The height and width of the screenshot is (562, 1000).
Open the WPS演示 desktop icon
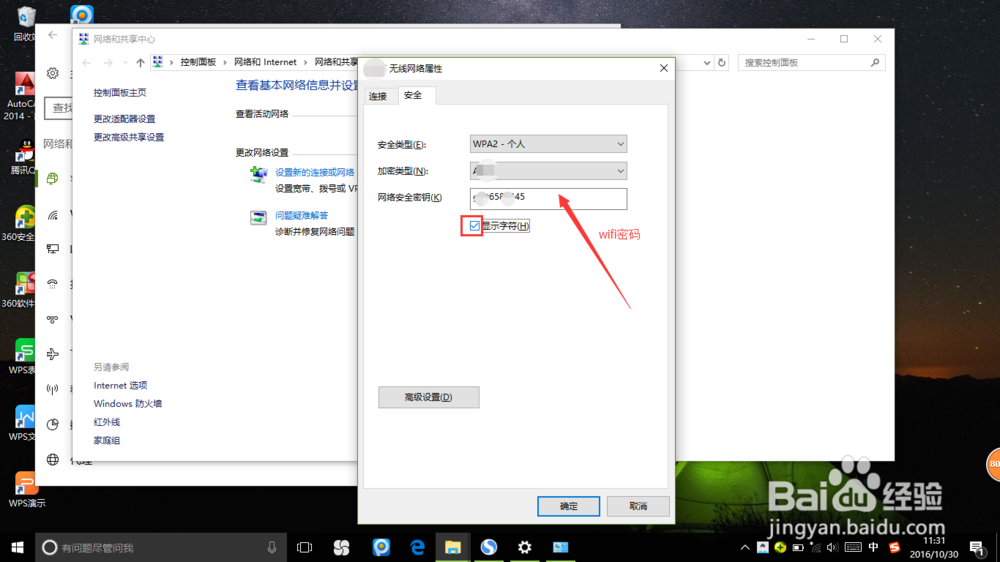point(26,490)
